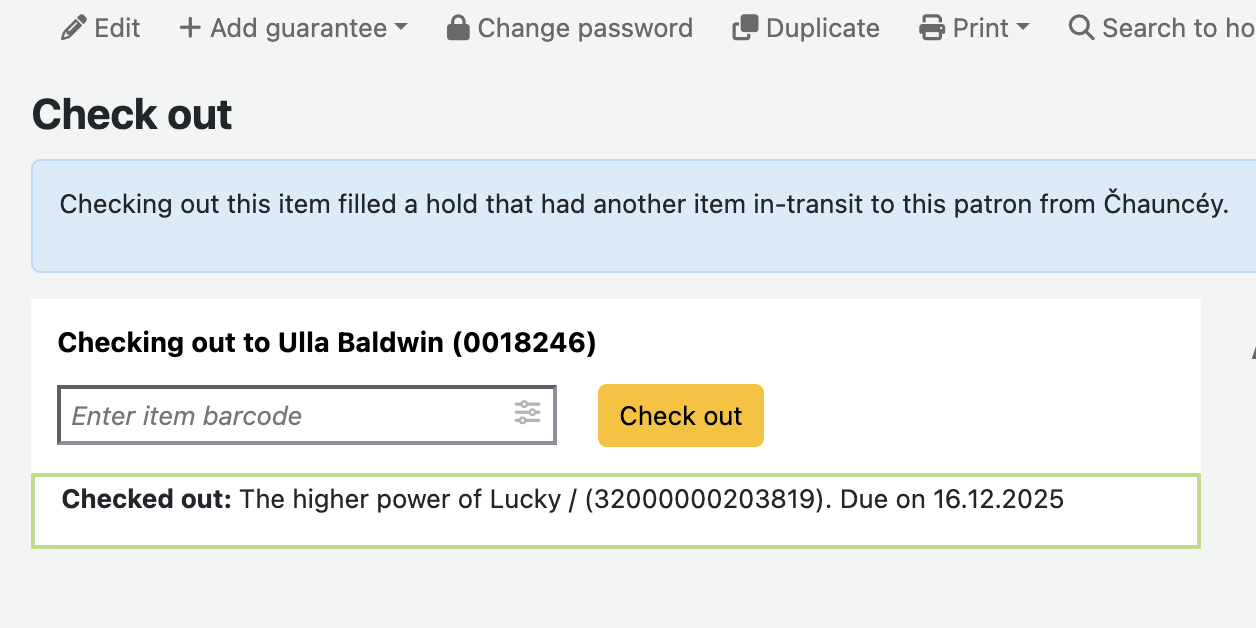Click the padlock icon for Change password
1256x628 pixels.
coord(458,28)
